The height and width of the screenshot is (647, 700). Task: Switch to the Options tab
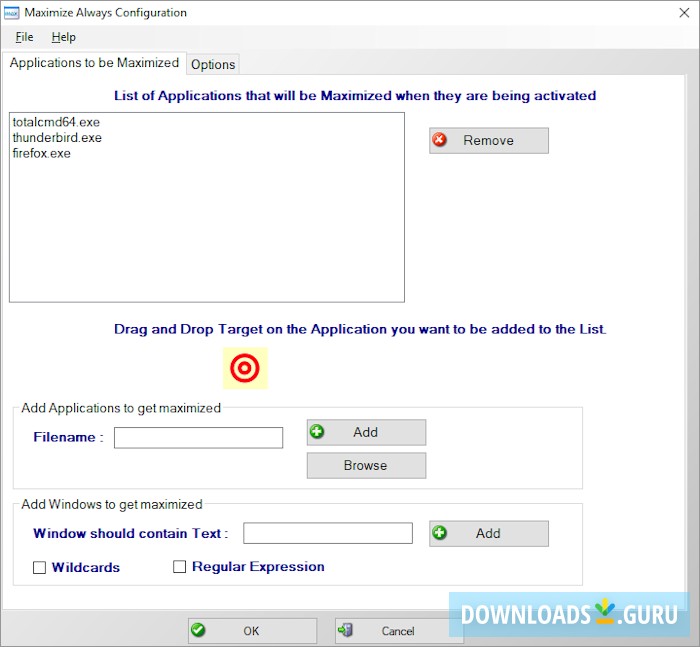[x=213, y=64]
